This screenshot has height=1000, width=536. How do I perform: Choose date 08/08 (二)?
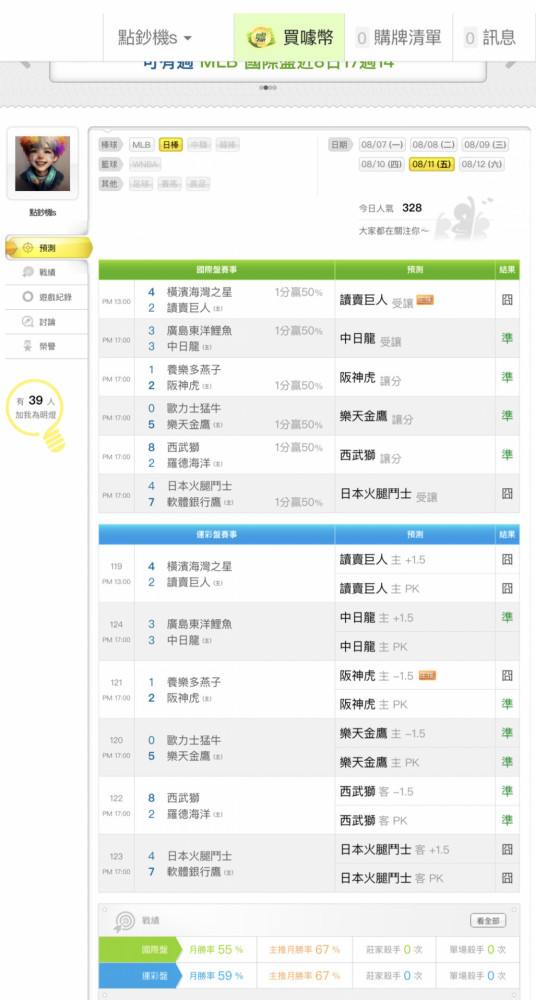[433, 145]
